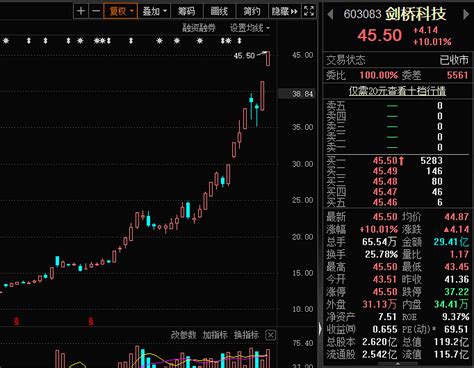Click ROE value 9.37%

click(456, 317)
